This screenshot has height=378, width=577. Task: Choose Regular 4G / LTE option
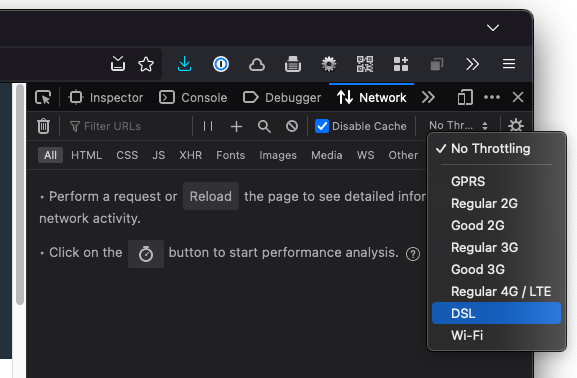(x=496, y=292)
